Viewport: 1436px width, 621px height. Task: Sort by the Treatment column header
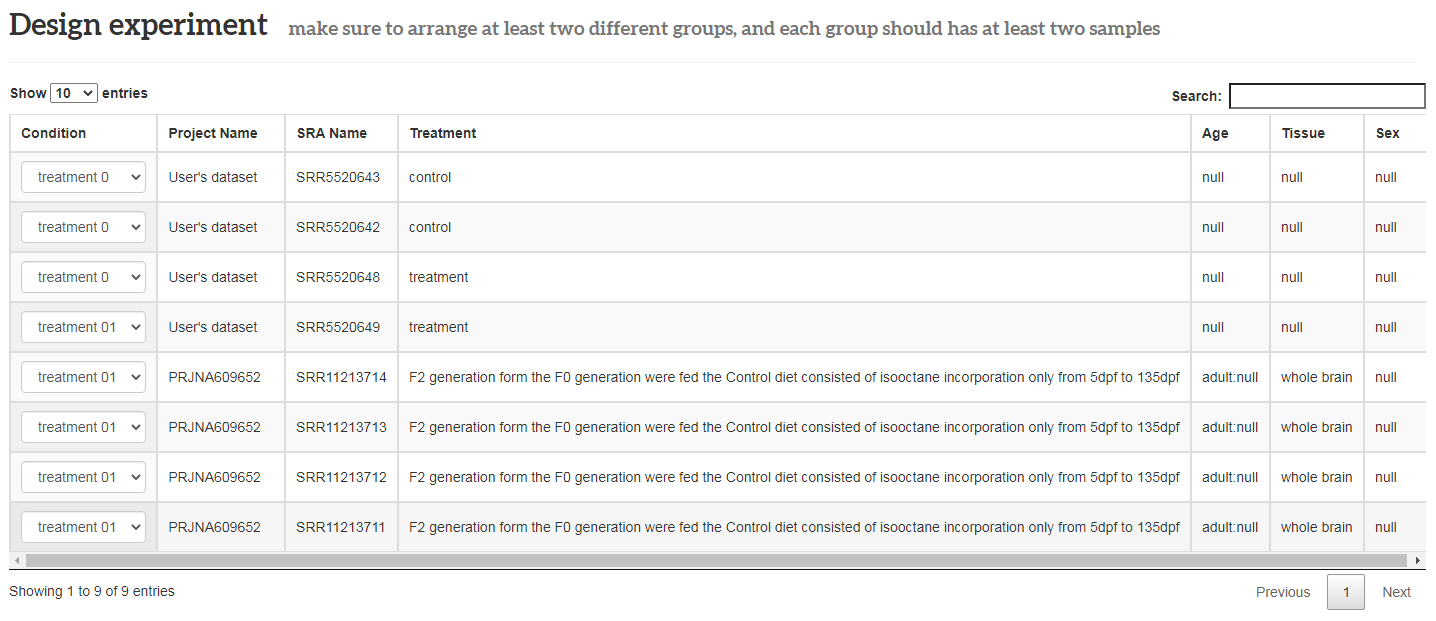[x=443, y=133]
